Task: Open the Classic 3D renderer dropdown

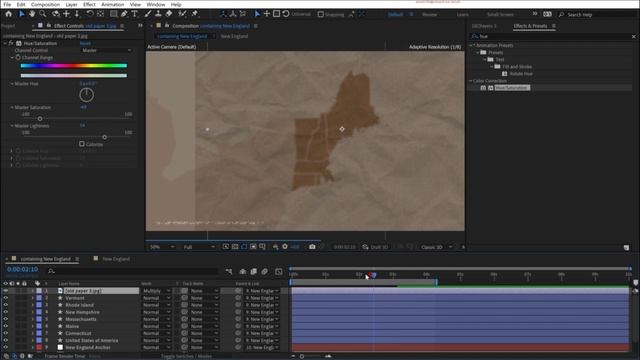Action: tap(436, 247)
